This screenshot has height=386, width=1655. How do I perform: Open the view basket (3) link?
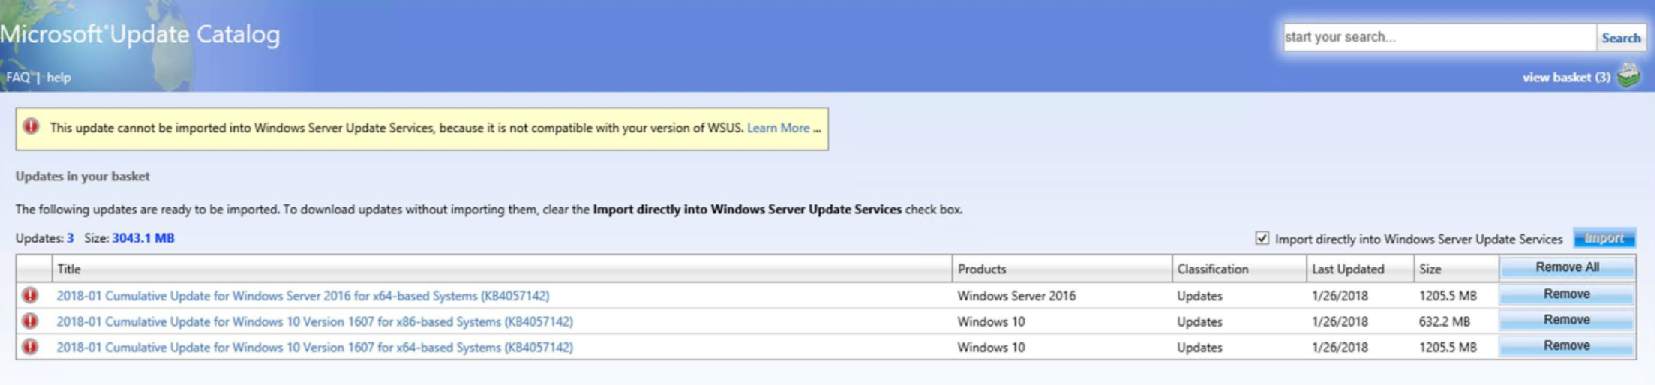point(1566,77)
